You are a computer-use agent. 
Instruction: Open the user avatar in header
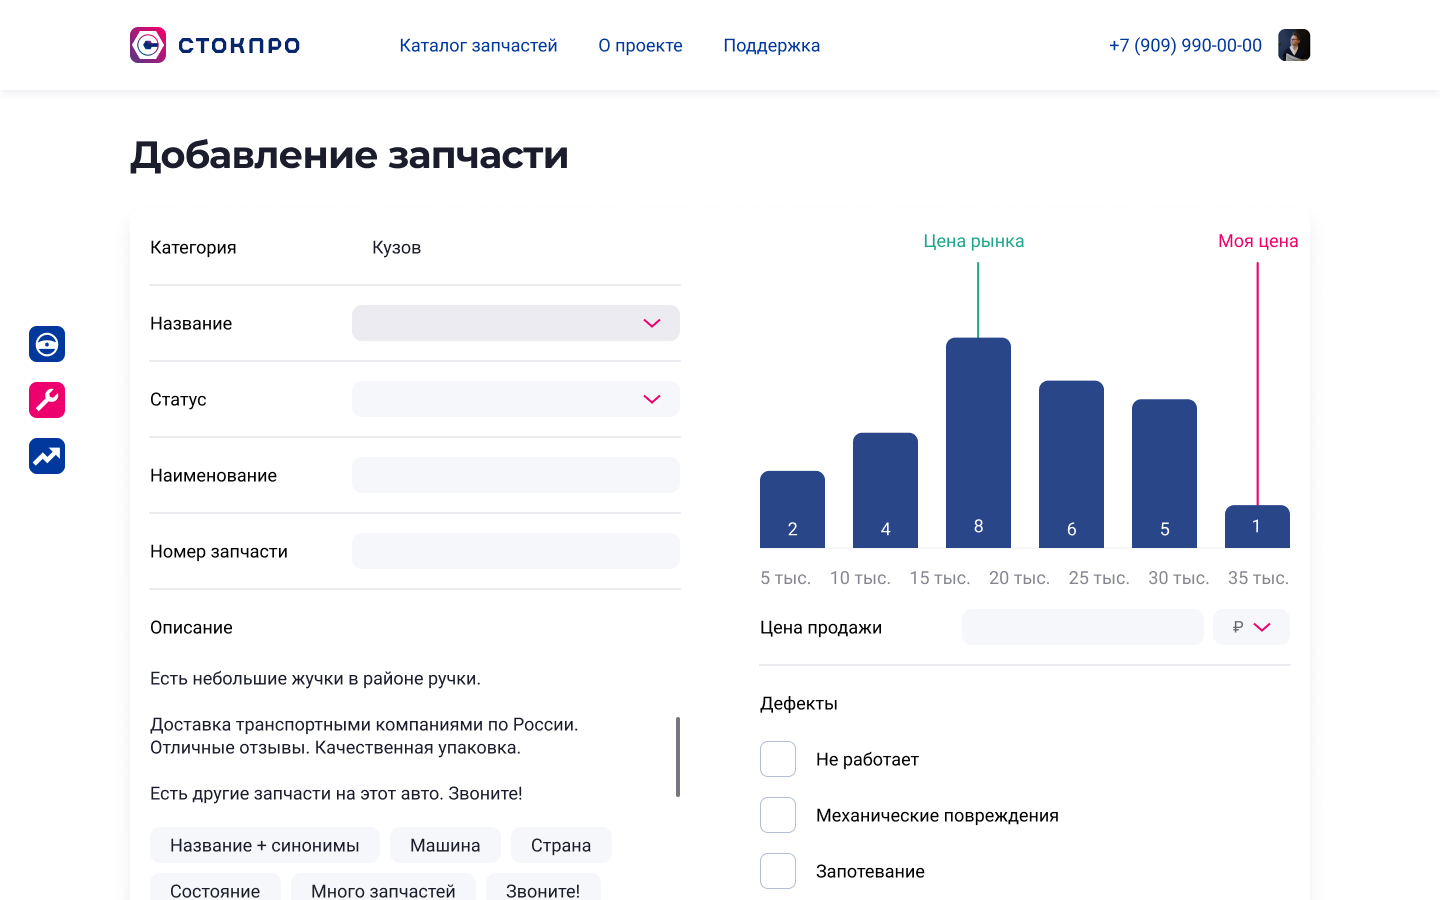[1294, 45]
